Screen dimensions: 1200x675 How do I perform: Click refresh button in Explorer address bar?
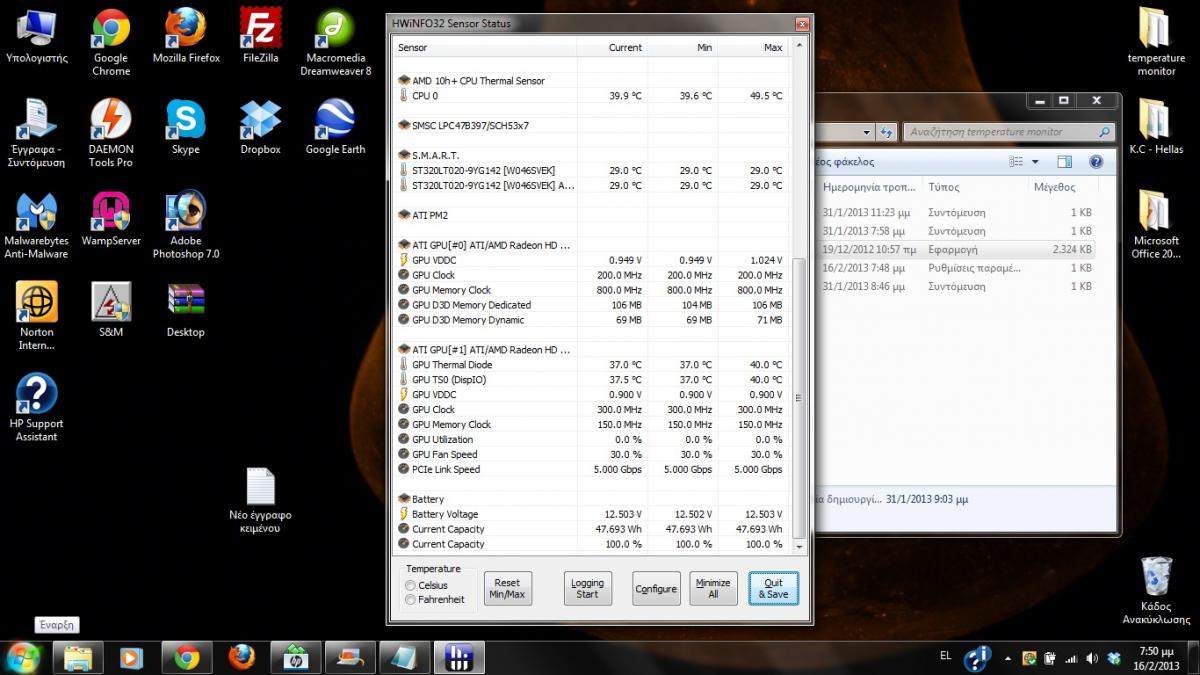[886, 132]
